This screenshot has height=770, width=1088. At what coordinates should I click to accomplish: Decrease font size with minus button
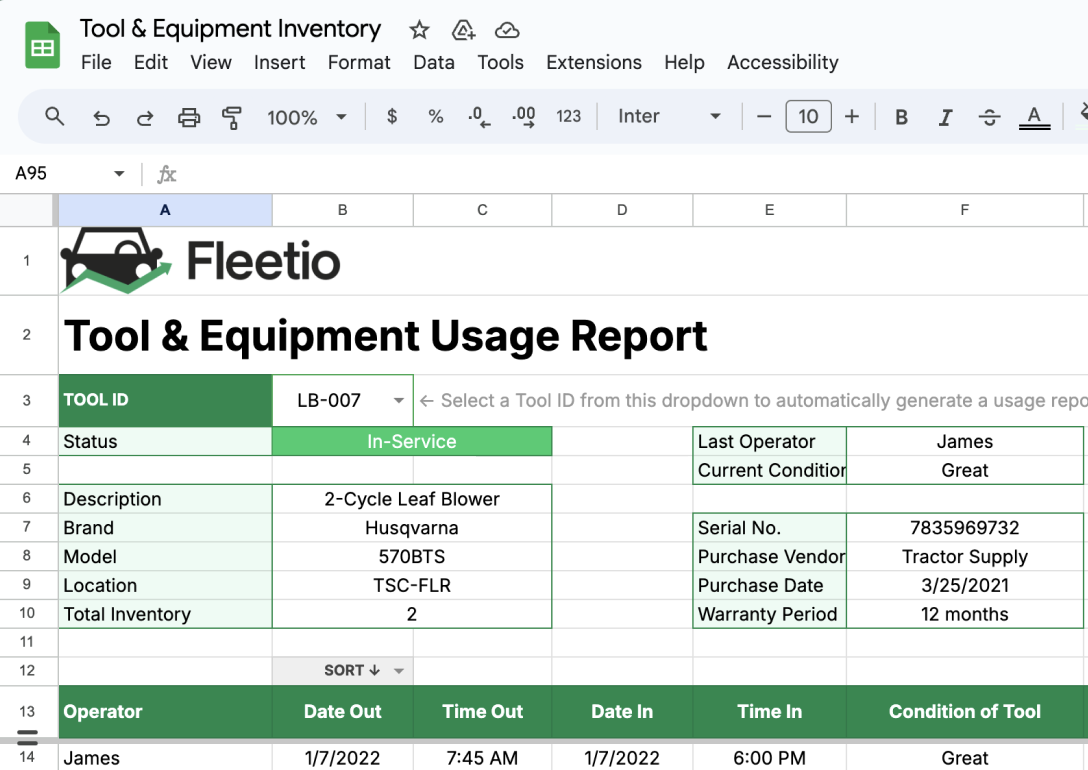(x=764, y=117)
